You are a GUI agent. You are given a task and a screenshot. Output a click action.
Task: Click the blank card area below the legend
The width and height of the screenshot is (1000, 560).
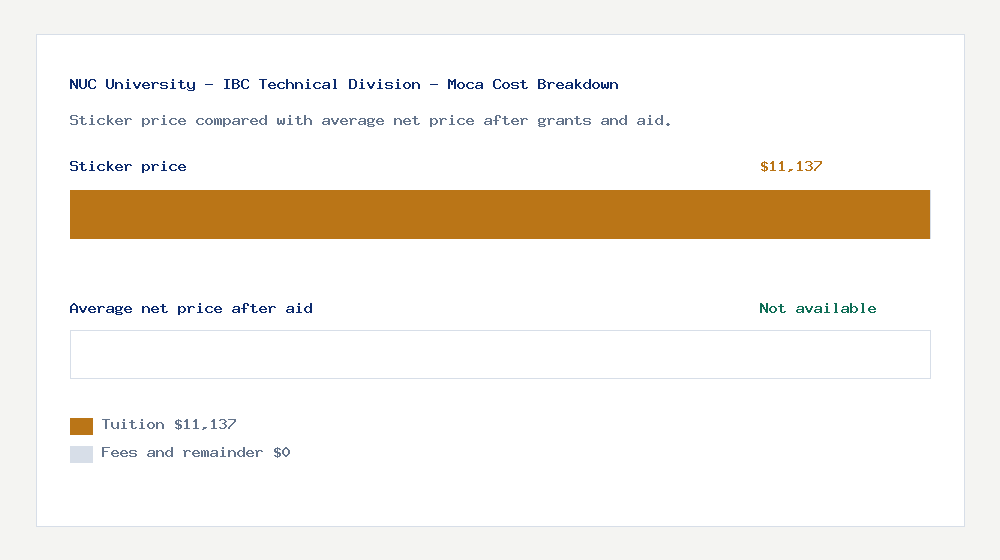click(500, 495)
